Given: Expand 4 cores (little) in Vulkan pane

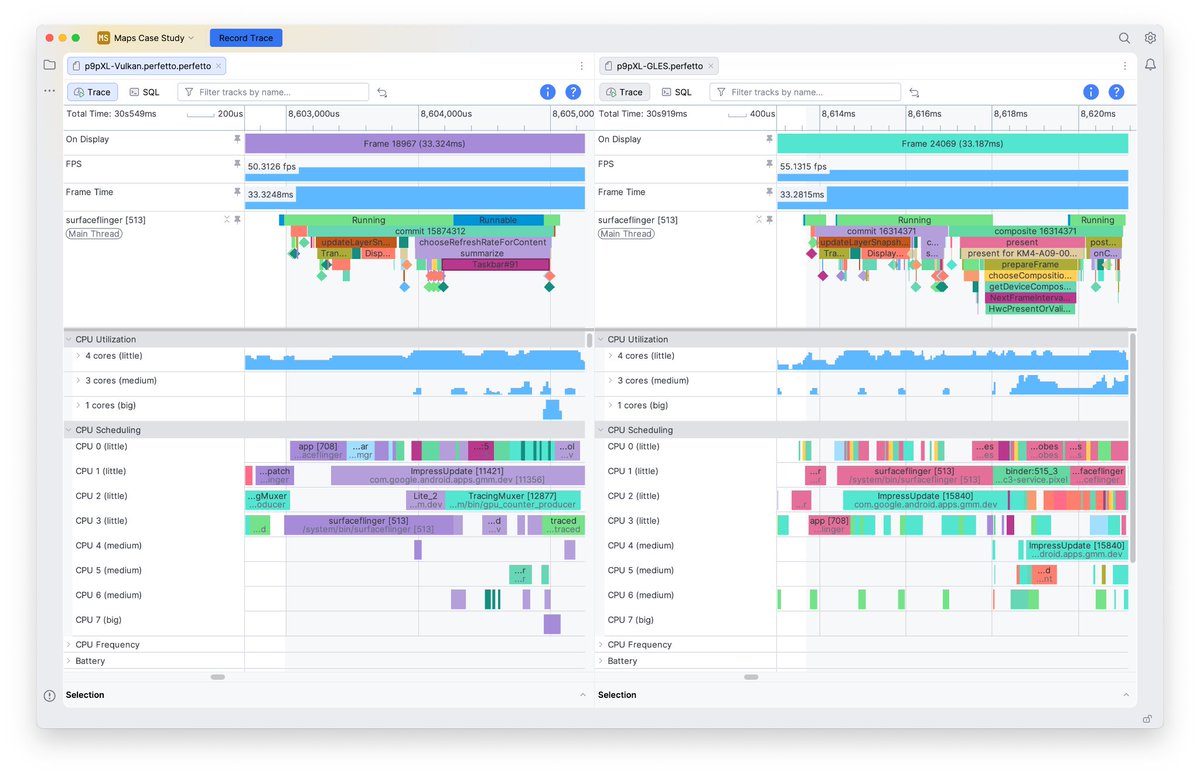Looking at the screenshot, I should click(x=78, y=355).
